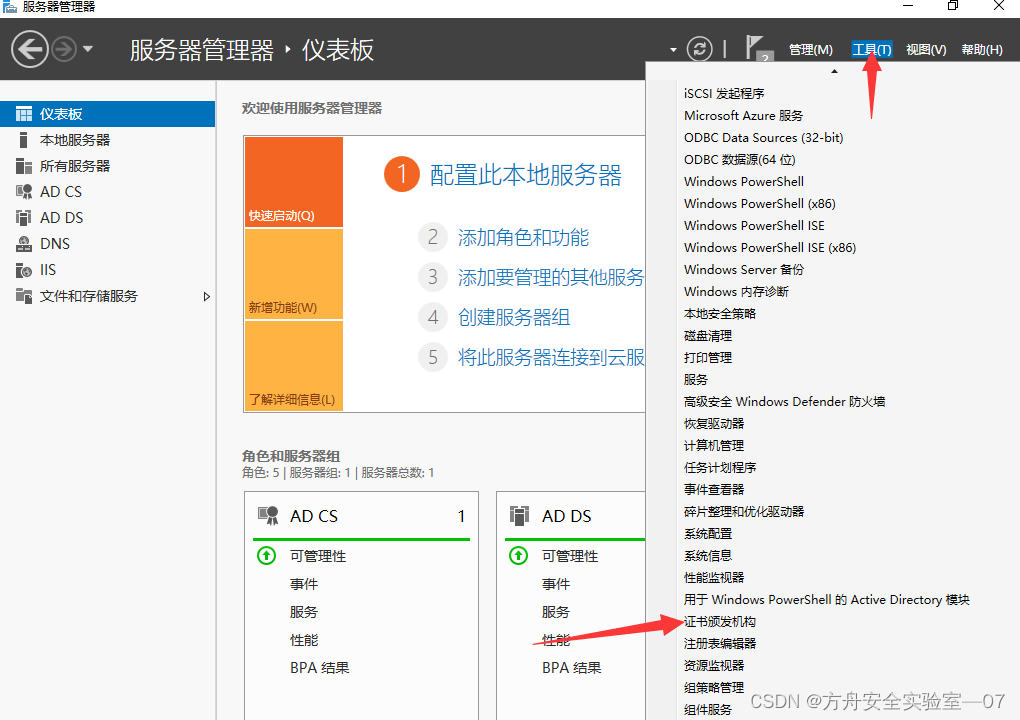Click the forward navigation arrow
1020x720 pixels.
coord(64,49)
